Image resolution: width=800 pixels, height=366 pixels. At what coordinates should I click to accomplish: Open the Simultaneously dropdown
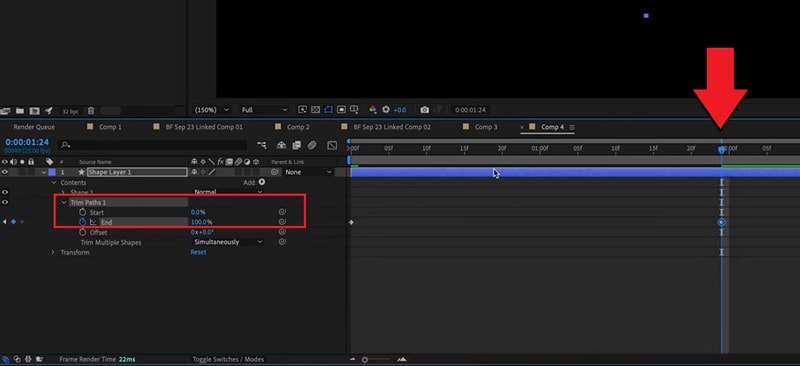coord(228,242)
